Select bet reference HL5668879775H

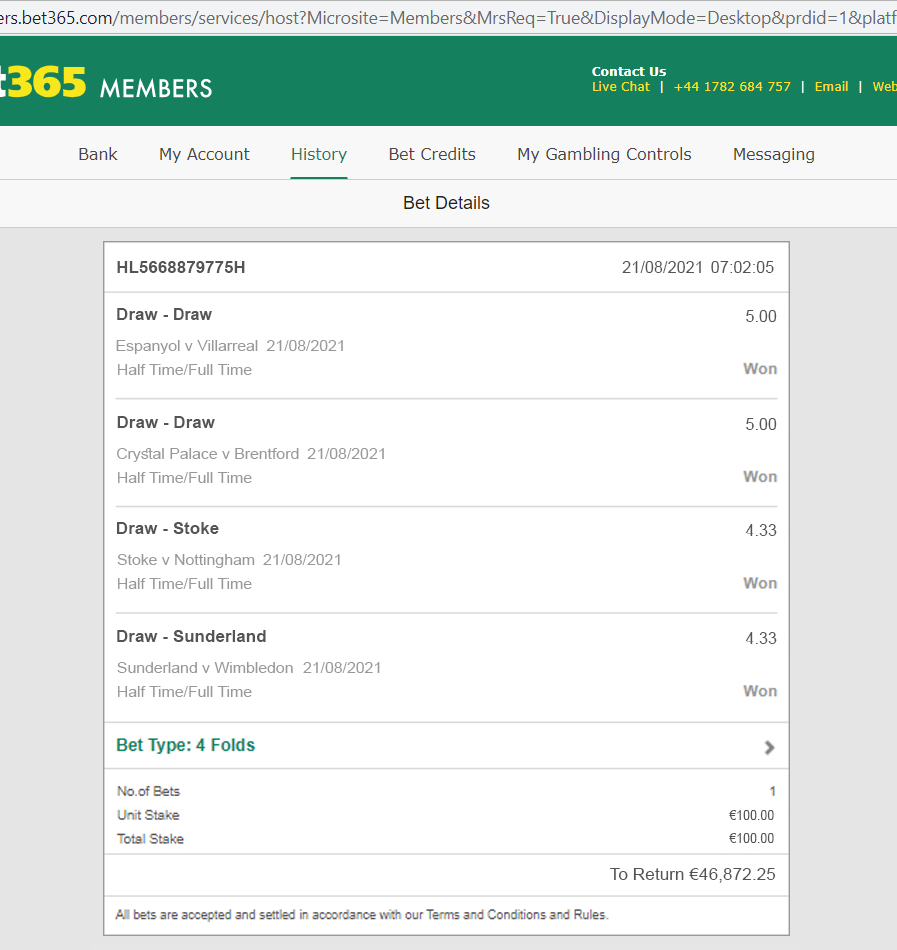[180, 267]
